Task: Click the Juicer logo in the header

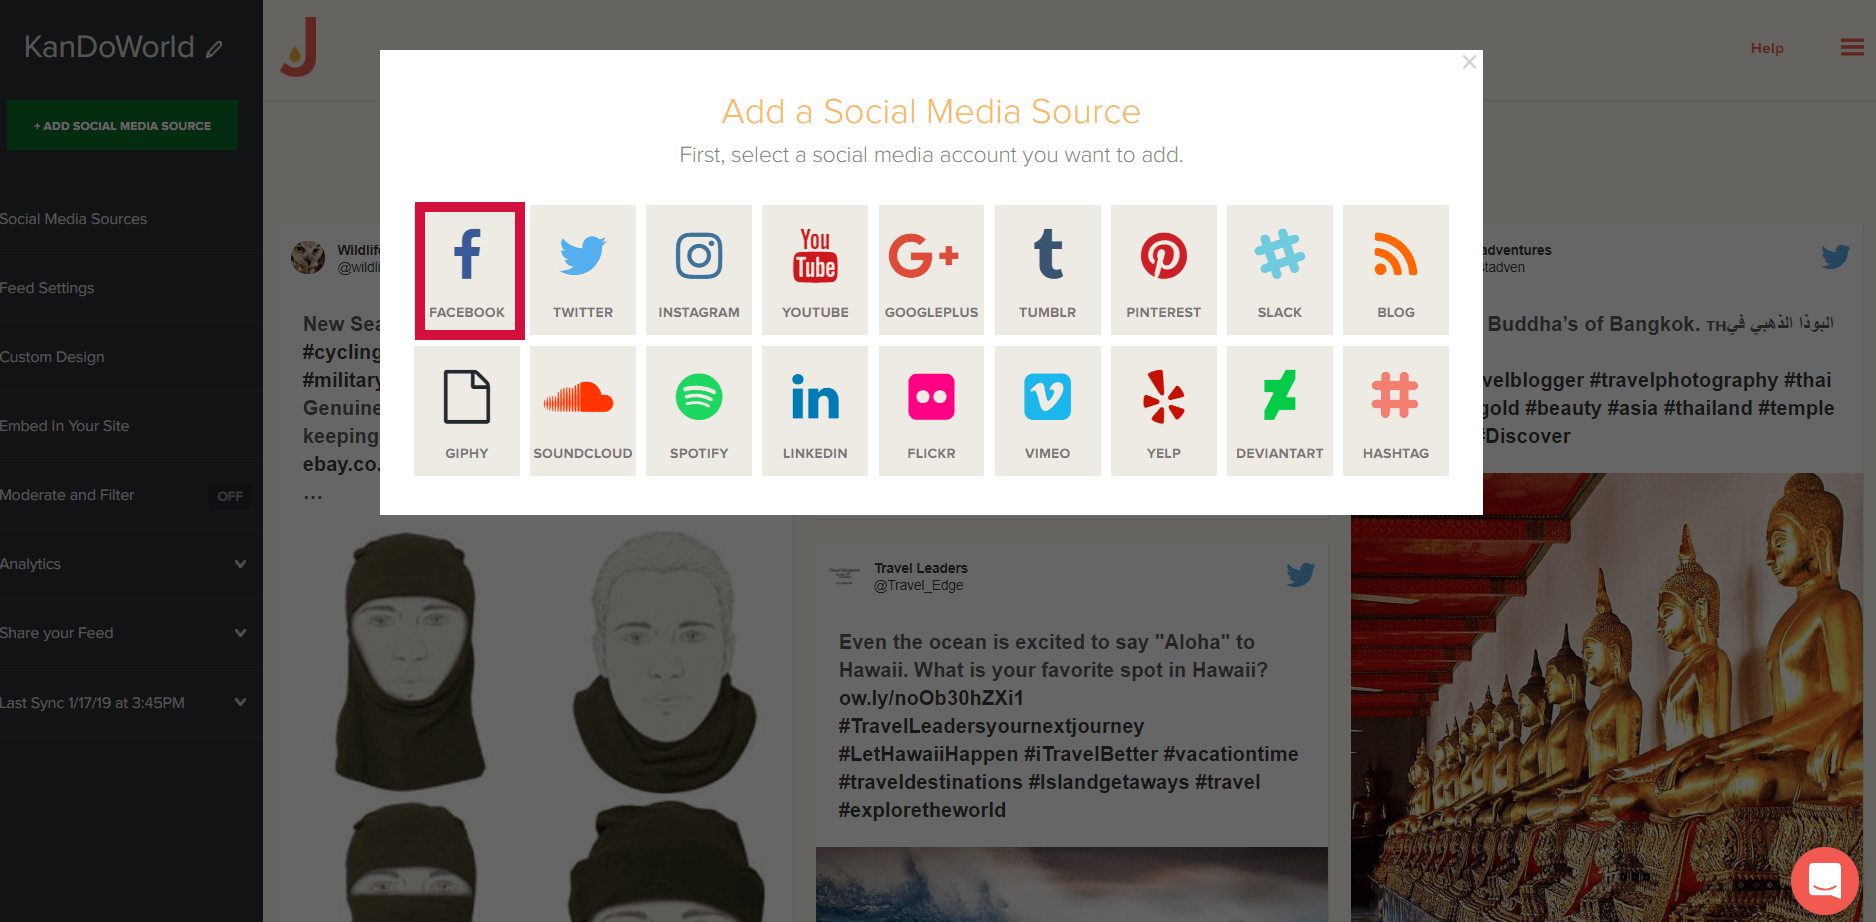Action: pos(299,47)
